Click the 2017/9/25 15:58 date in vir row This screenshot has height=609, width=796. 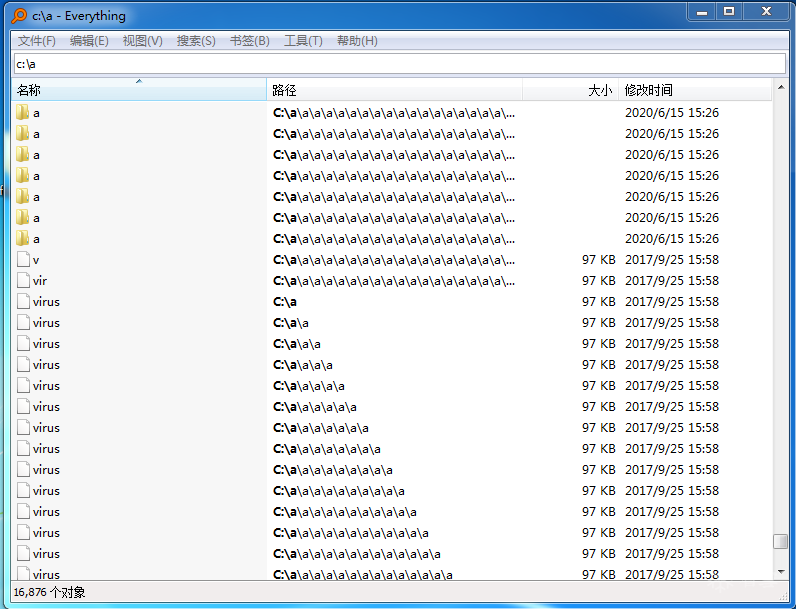point(672,281)
